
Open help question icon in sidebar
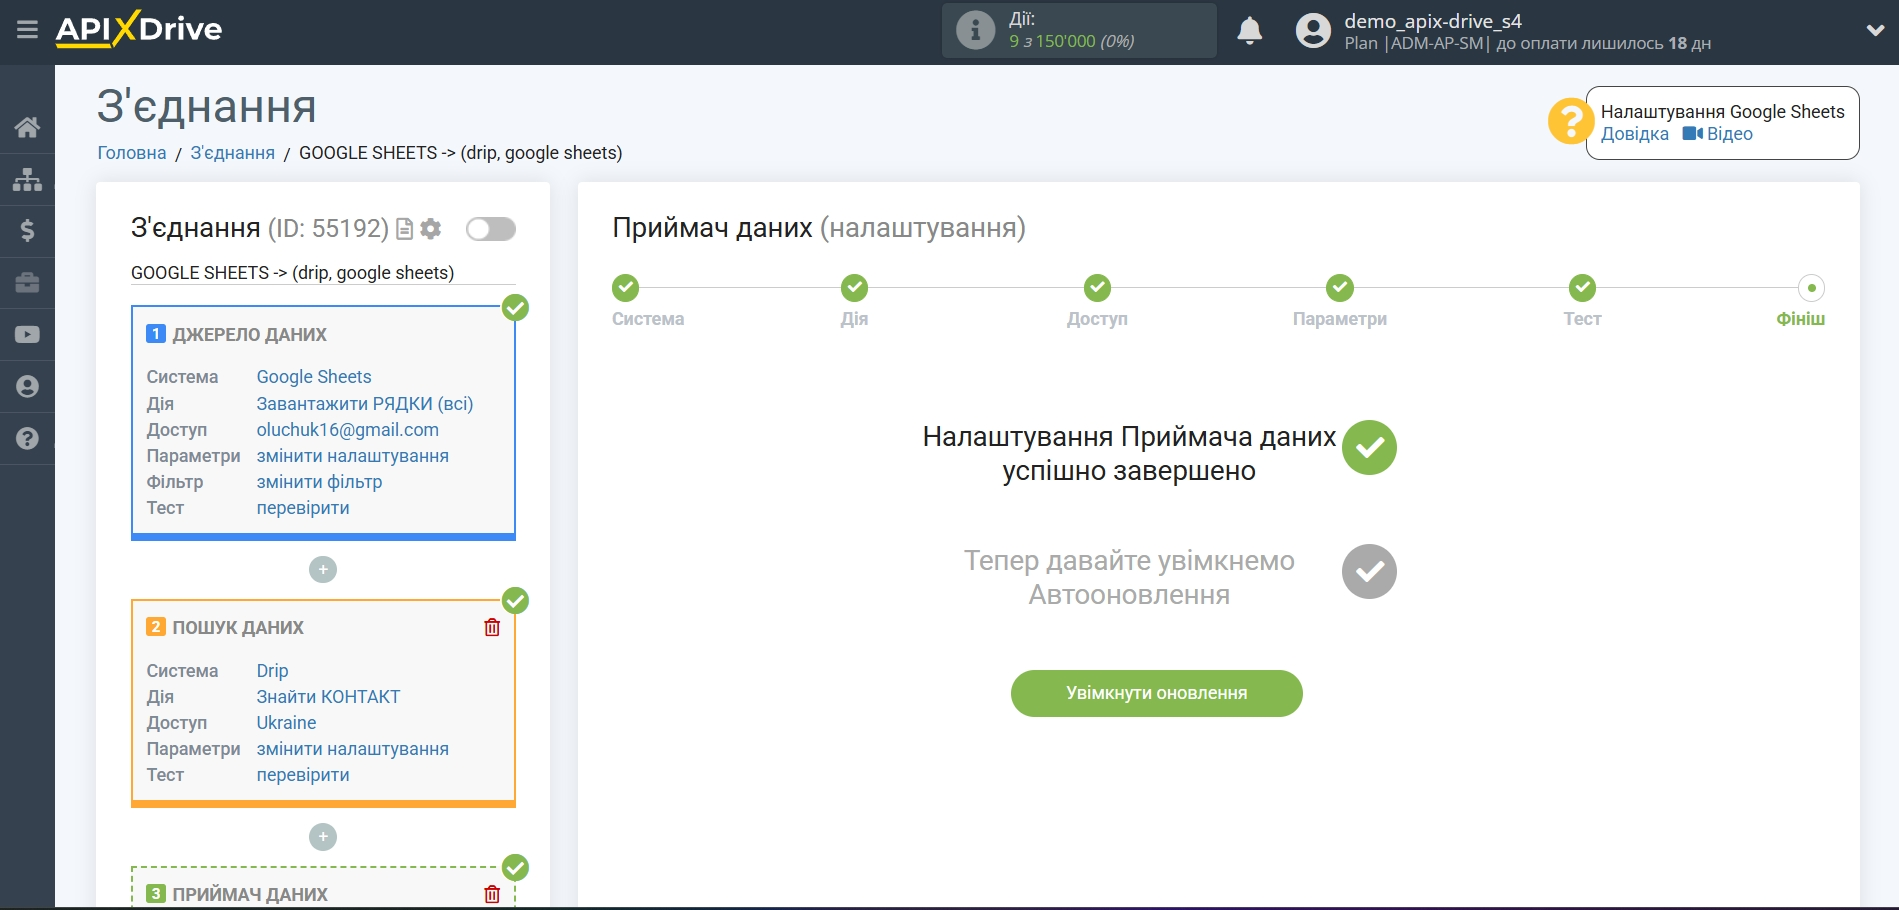click(27, 439)
